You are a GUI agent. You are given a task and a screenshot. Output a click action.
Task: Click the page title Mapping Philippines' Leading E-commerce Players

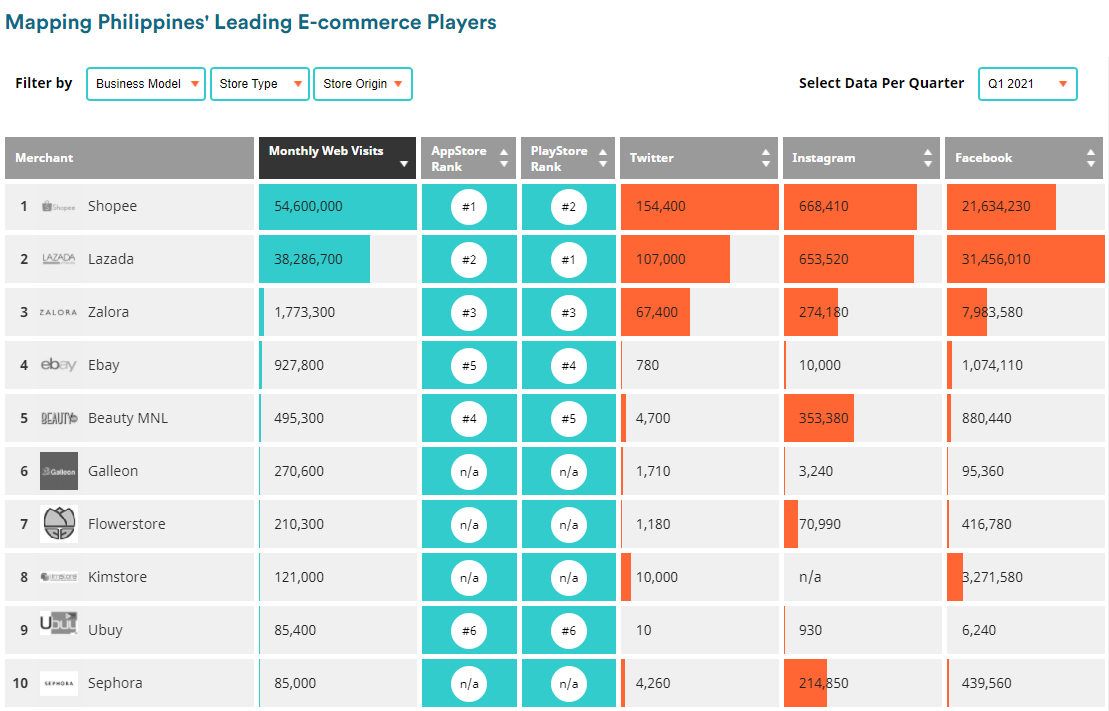pyautogui.click(x=250, y=22)
